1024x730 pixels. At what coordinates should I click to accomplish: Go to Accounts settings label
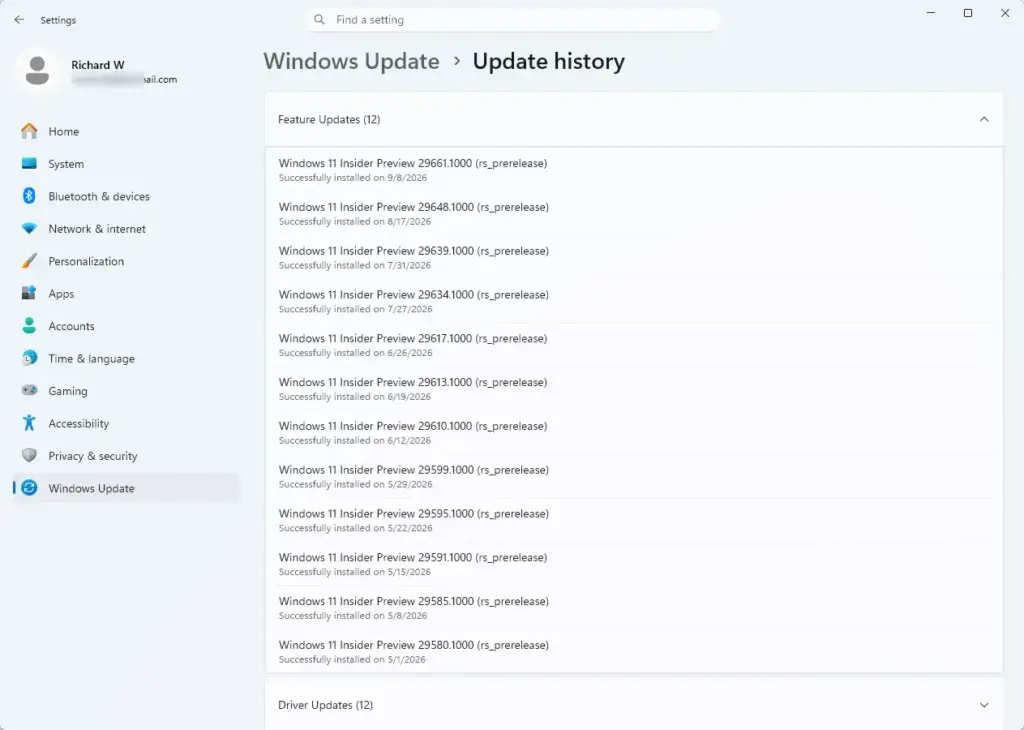(71, 326)
